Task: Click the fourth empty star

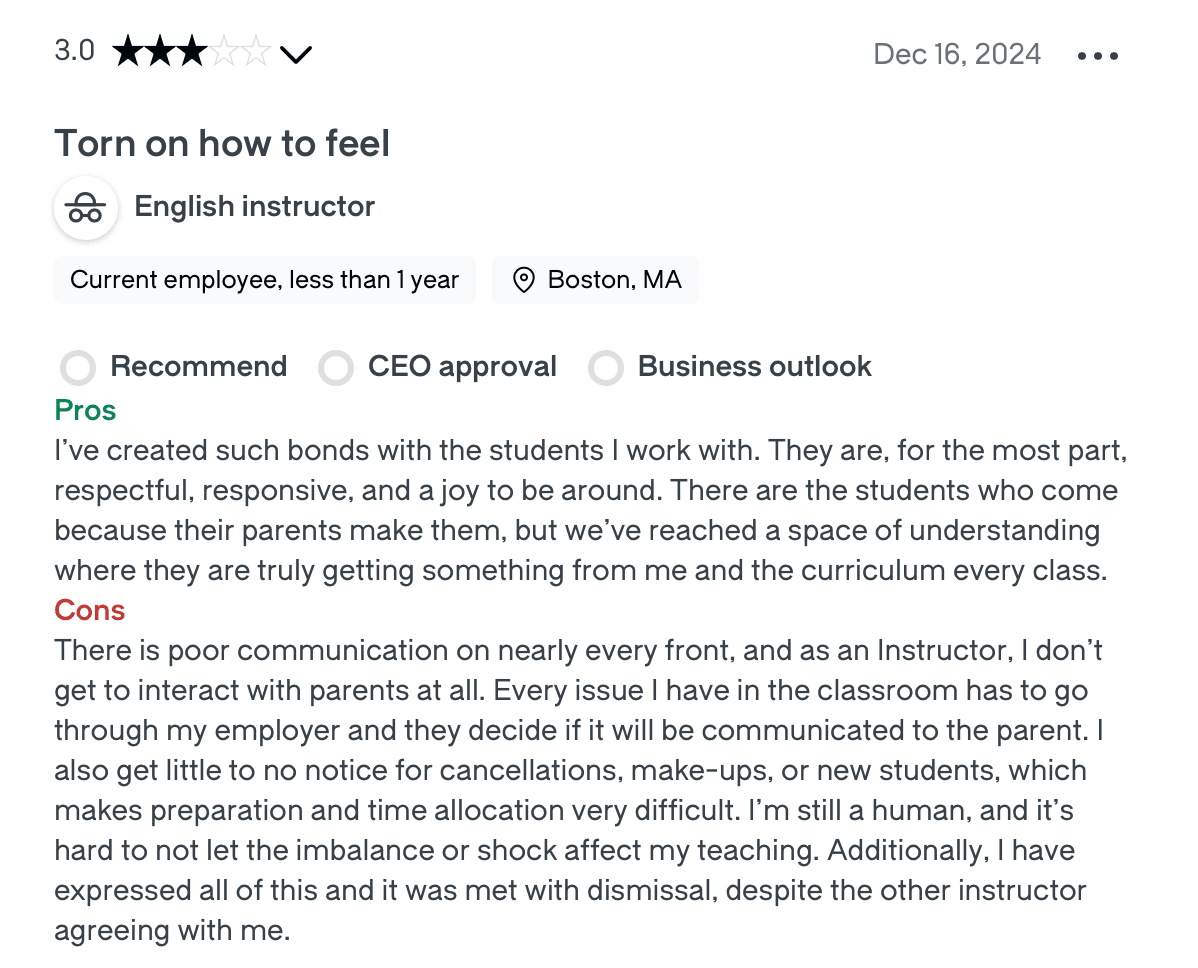Action: (x=226, y=52)
